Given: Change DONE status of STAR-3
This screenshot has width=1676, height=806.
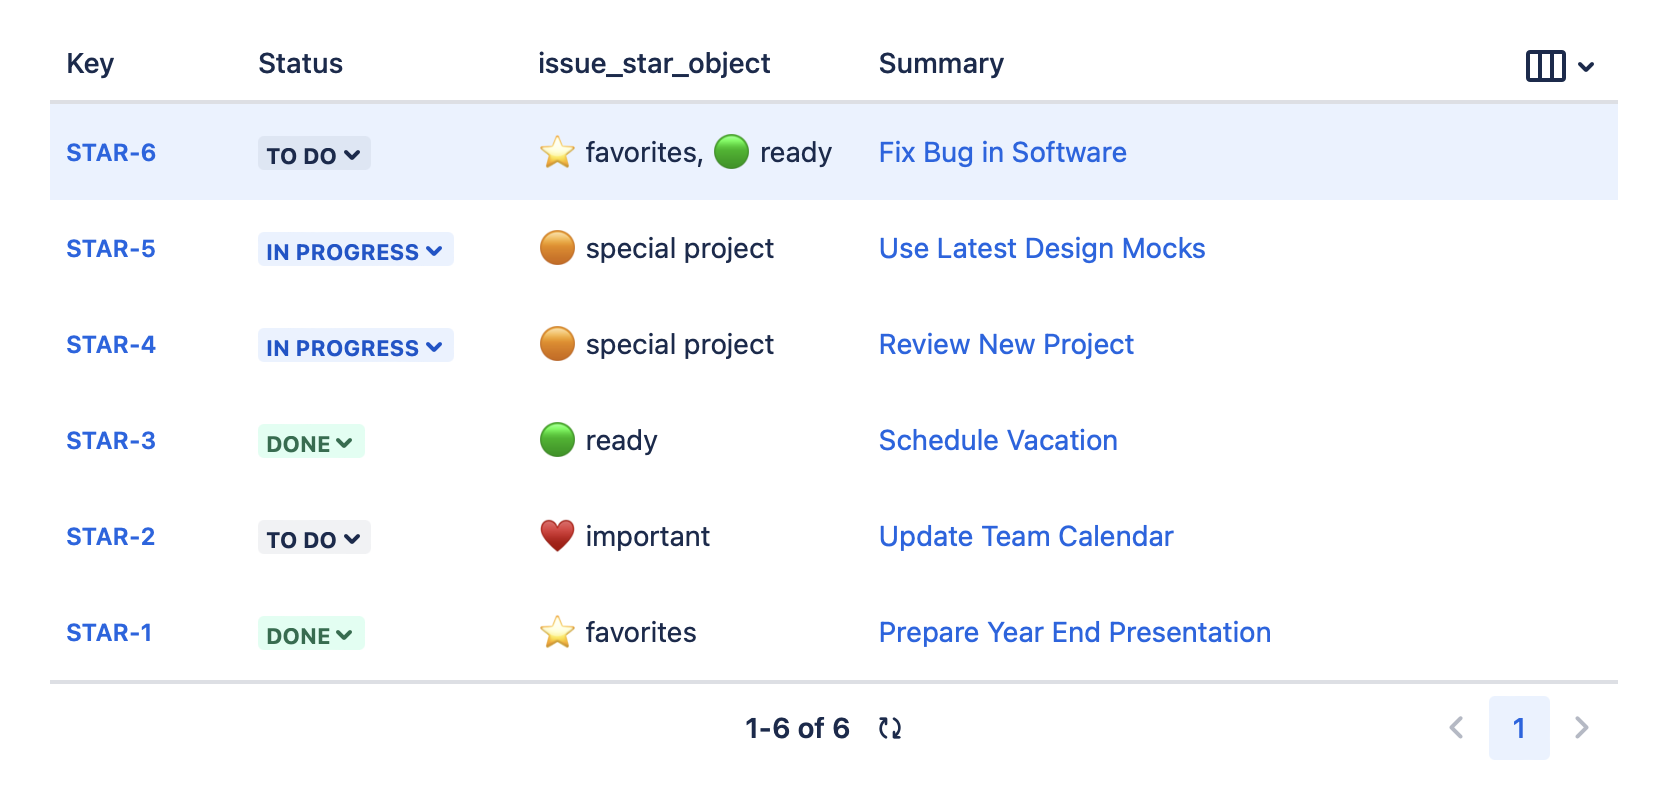Looking at the screenshot, I should tap(310, 442).
